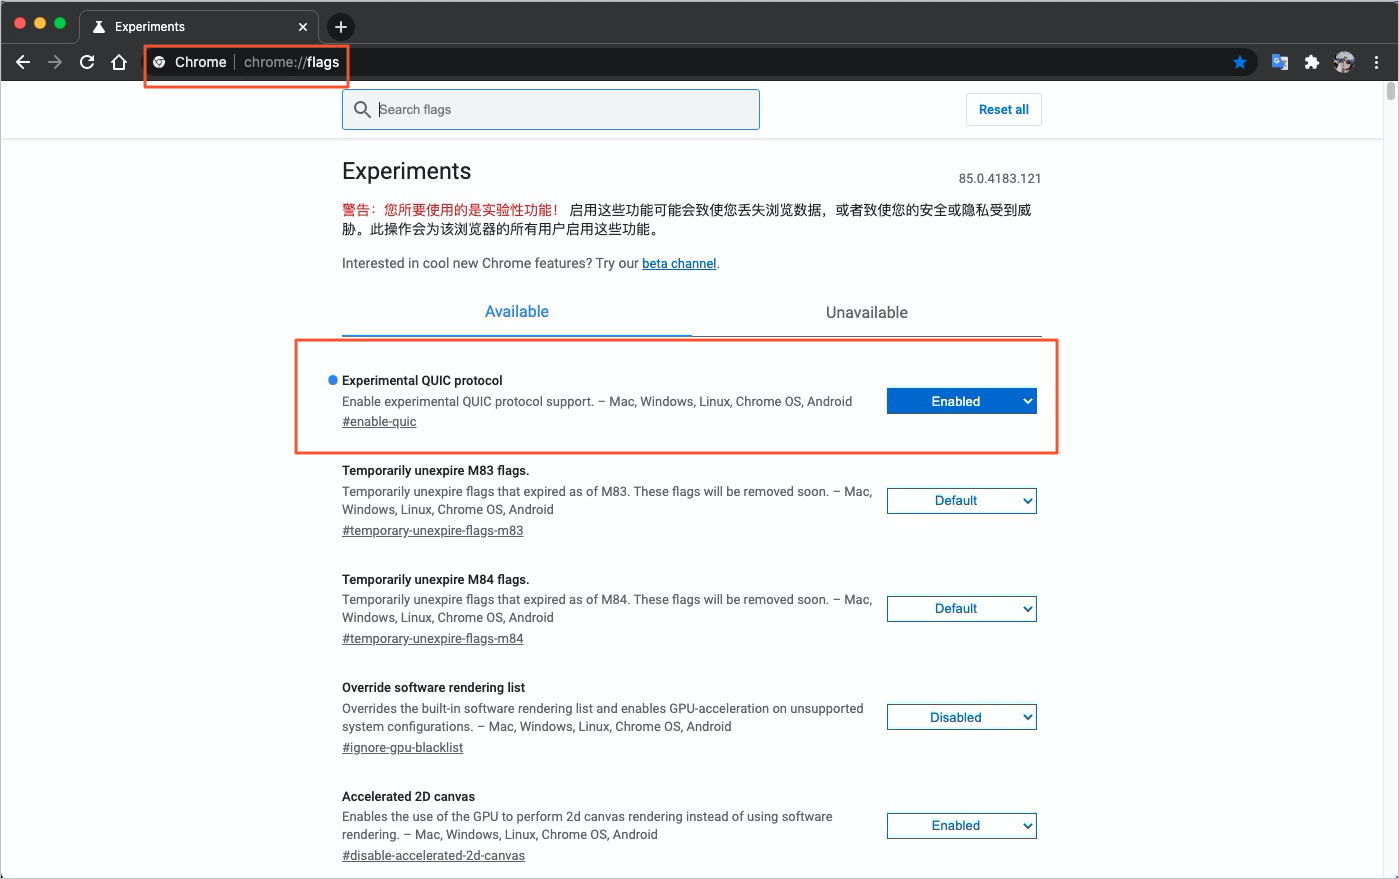This screenshot has height=879, width=1399.
Task: Click the Temporarily unexpire M83 flags title
Action: tap(436, 471)
